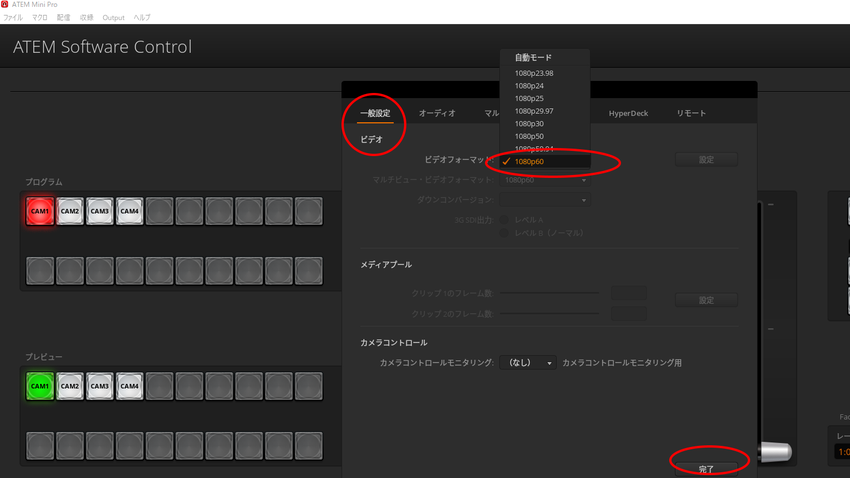This screenshot has height=478, width=850.
Task: Select CAM1 in the Program row
Action: pos(40,211)
